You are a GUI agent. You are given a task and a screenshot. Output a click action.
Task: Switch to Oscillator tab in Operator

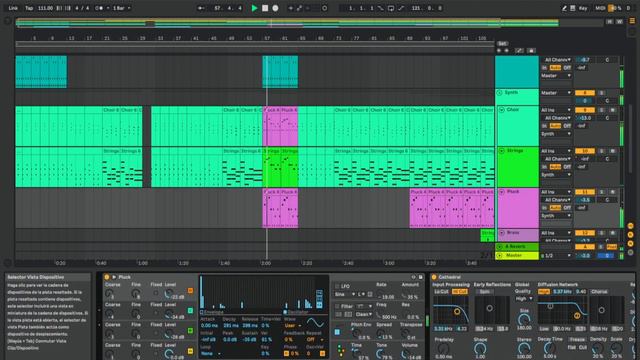coord(296,312)
